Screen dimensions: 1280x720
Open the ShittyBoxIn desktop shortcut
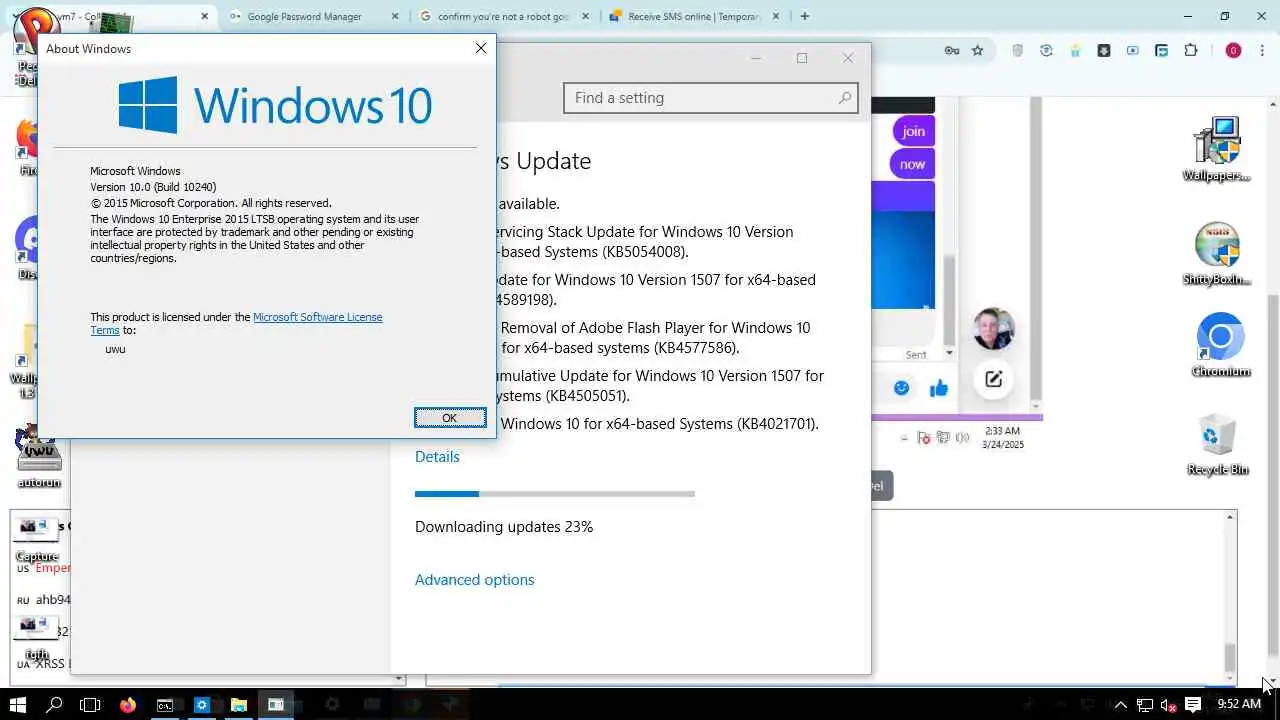1217,255
